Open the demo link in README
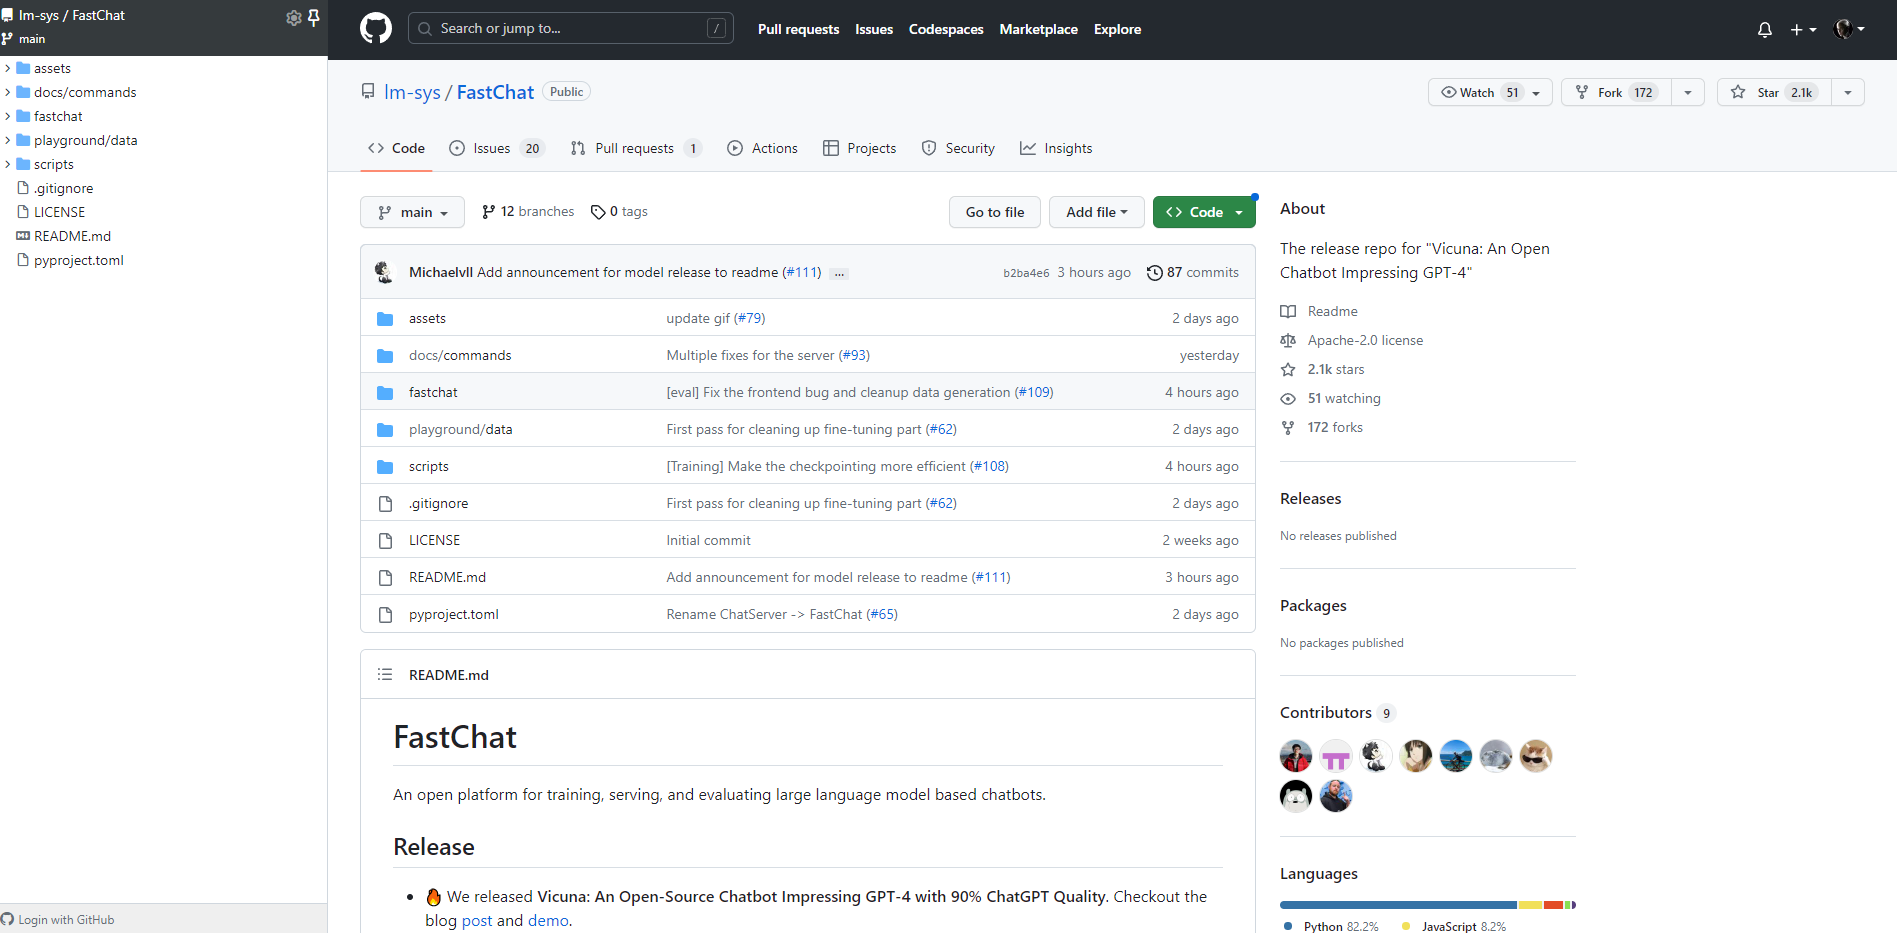1897x933 pixels. point(548,921)
